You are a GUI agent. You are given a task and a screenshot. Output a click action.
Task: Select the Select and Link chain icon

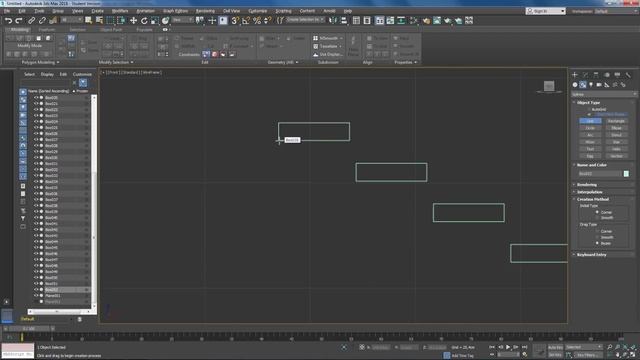tap(31, 20)
